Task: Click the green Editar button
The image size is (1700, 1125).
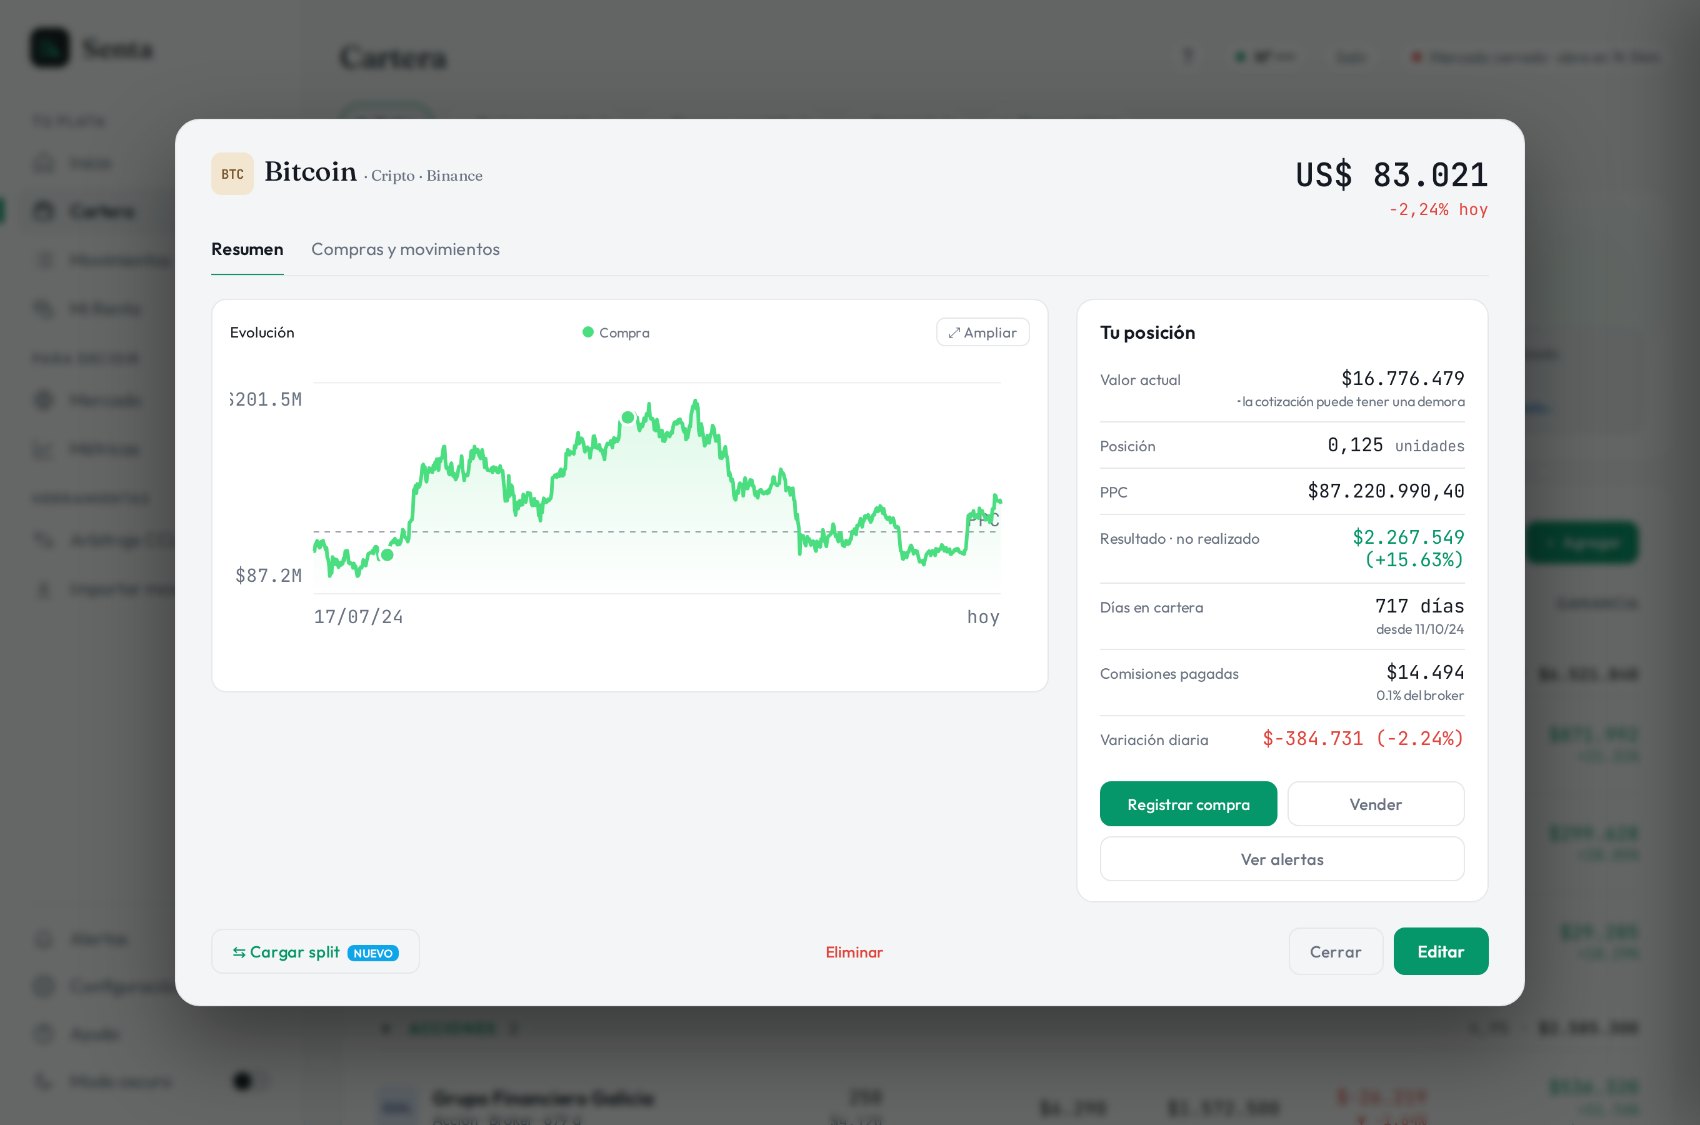Action: tap(1441, 952)
